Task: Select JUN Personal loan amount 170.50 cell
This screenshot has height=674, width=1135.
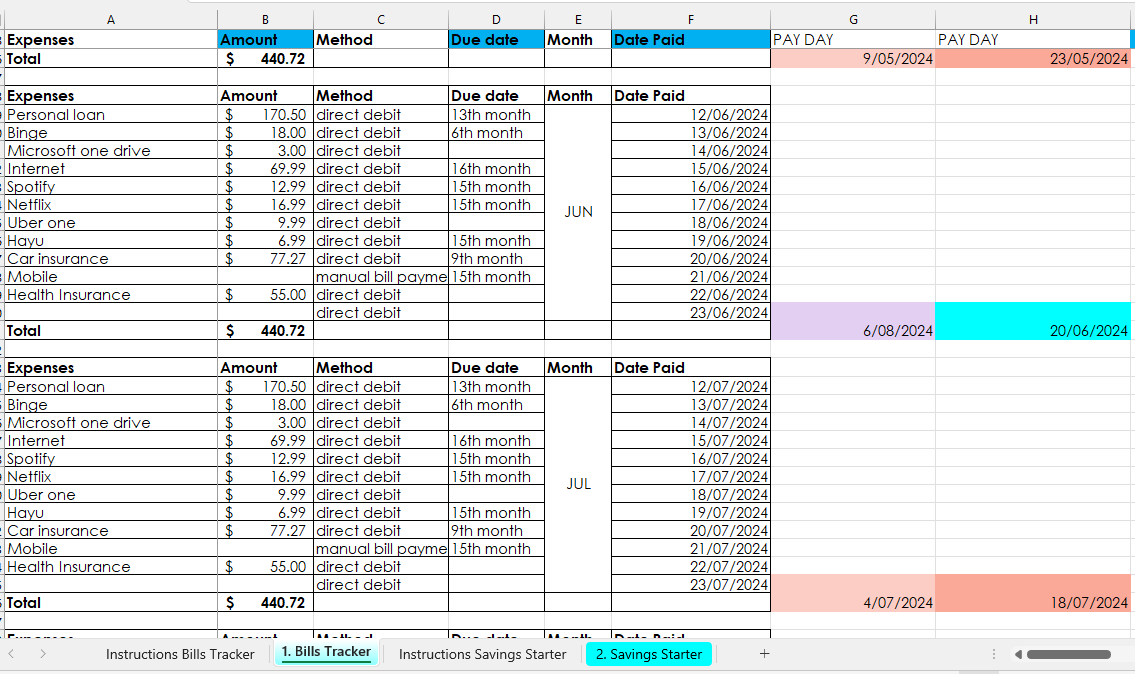Action: 266,114
